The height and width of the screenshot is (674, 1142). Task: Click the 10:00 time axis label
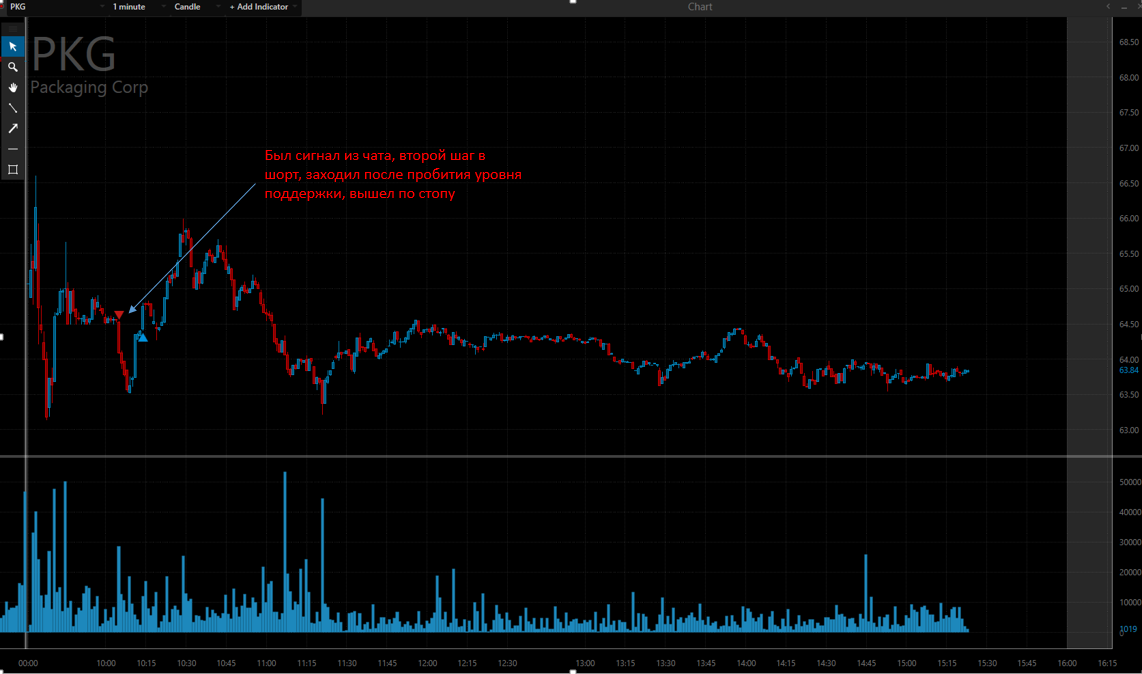[106, 663]
